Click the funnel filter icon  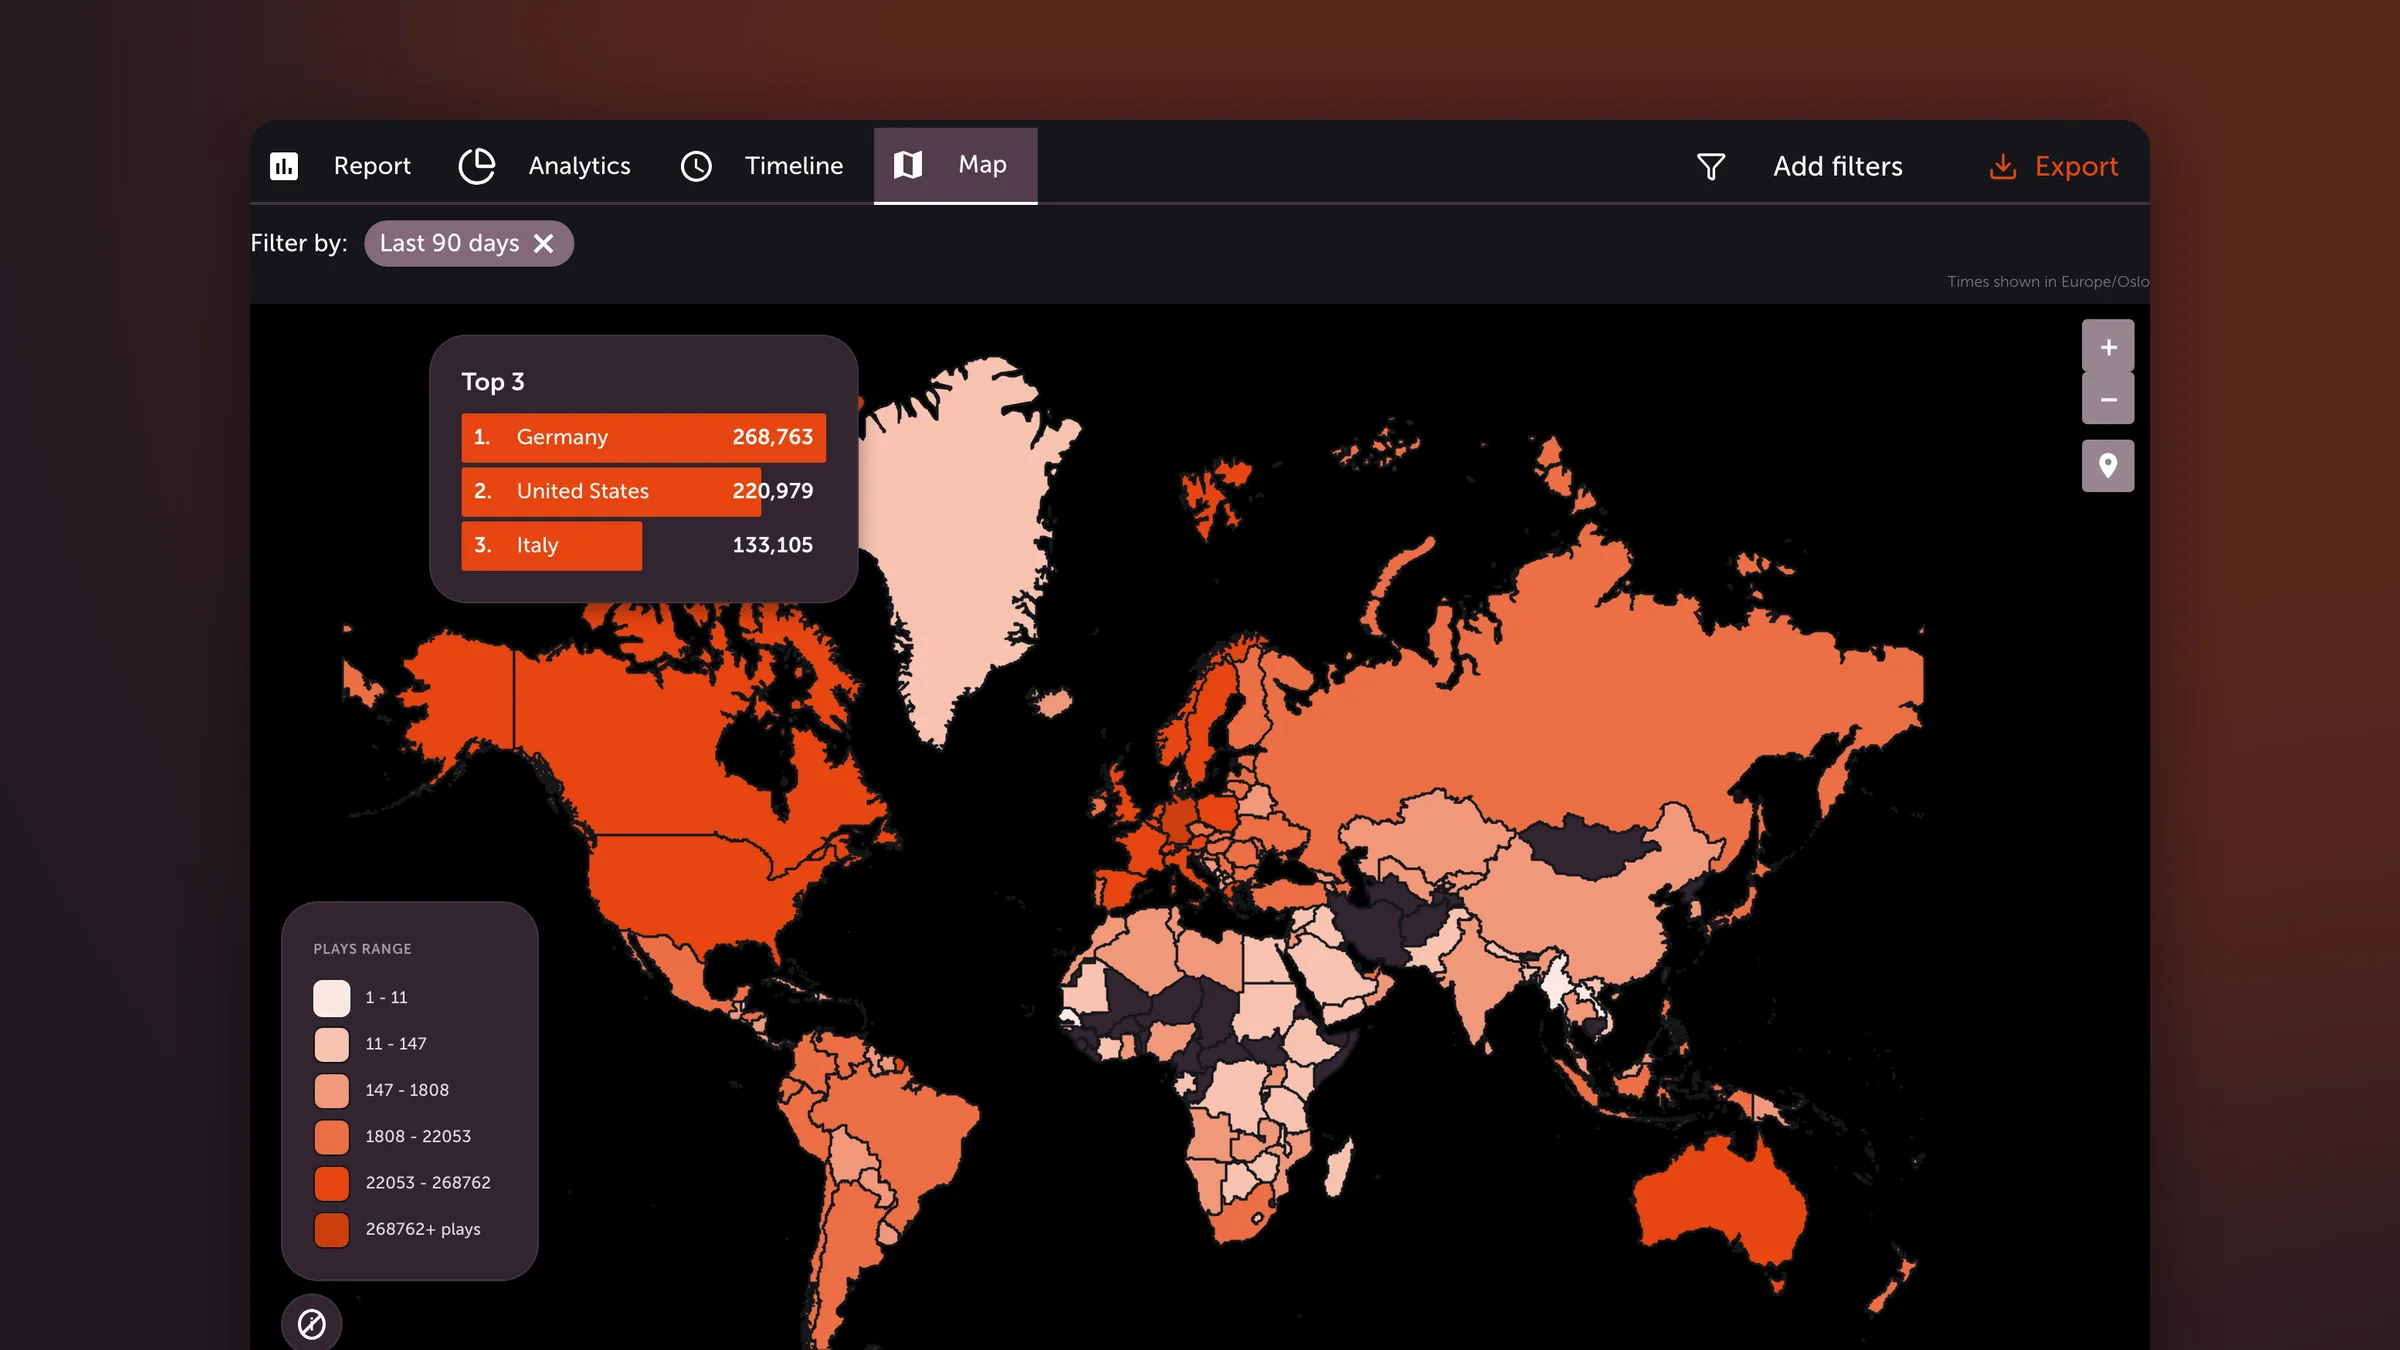(x=1711, y=166)
